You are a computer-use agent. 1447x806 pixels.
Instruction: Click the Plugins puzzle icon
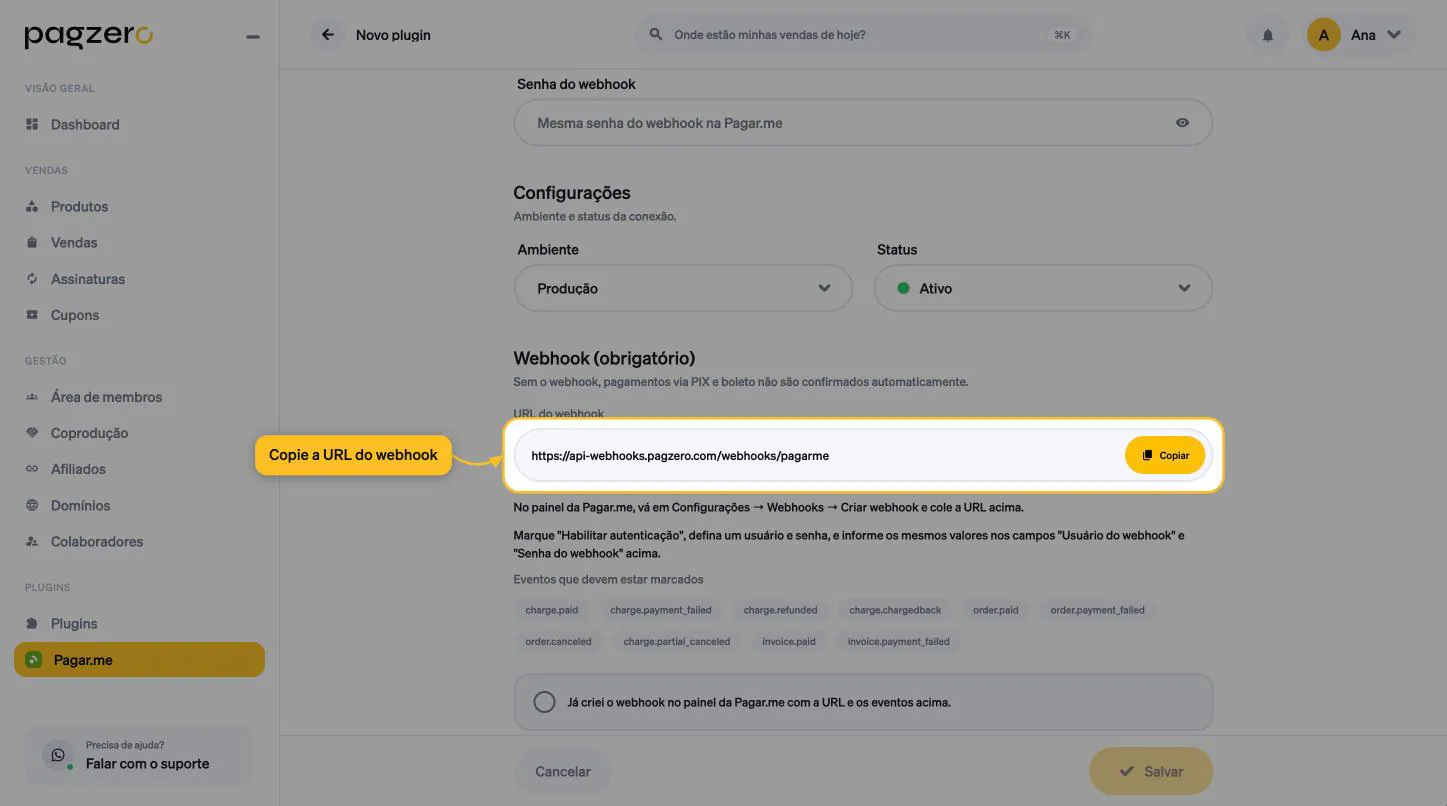[x=32, y=623]
